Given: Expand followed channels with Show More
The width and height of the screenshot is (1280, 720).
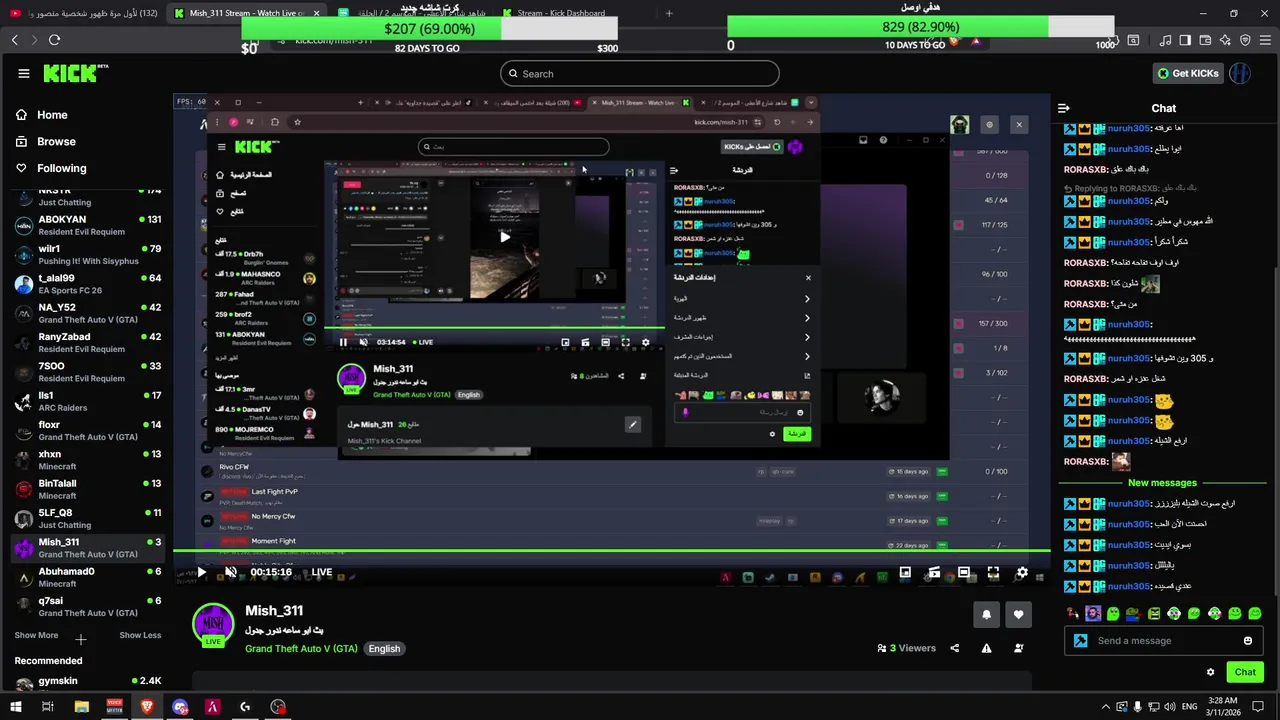Looking at the screenshot, I should (x=36, y=635).
